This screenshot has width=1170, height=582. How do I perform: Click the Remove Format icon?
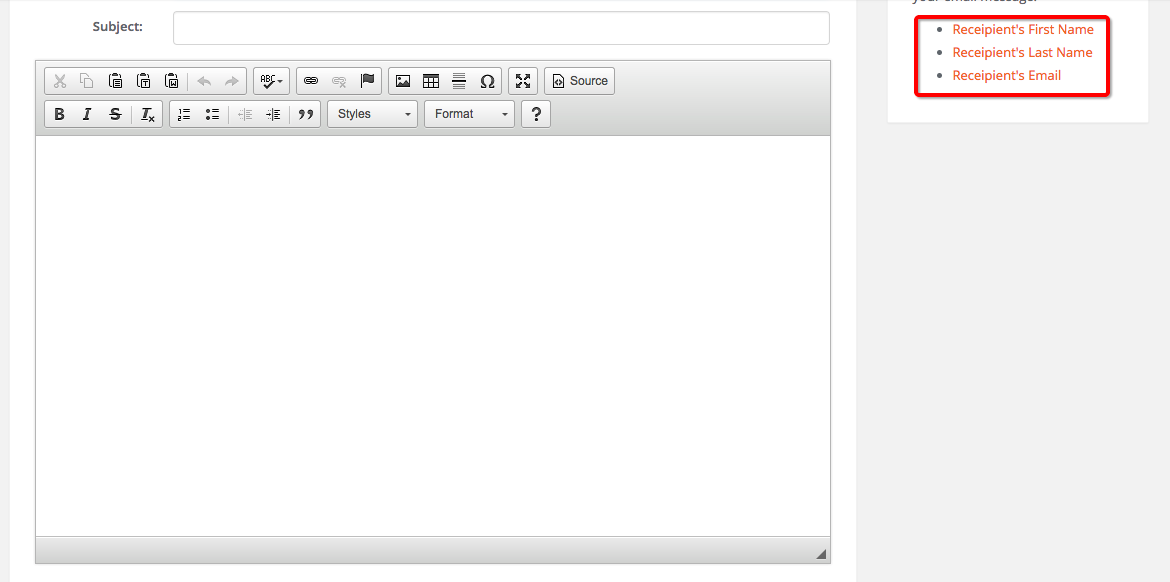pyautogui.click(x=148, y=114)
